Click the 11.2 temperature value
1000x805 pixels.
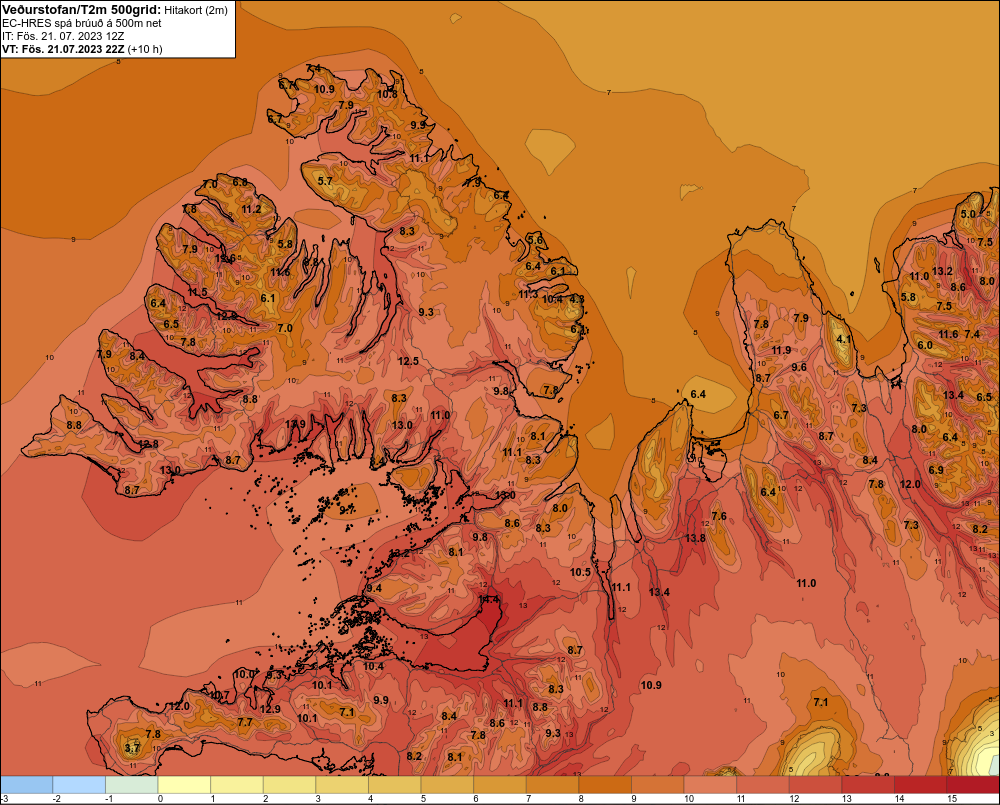click(251, 209)
